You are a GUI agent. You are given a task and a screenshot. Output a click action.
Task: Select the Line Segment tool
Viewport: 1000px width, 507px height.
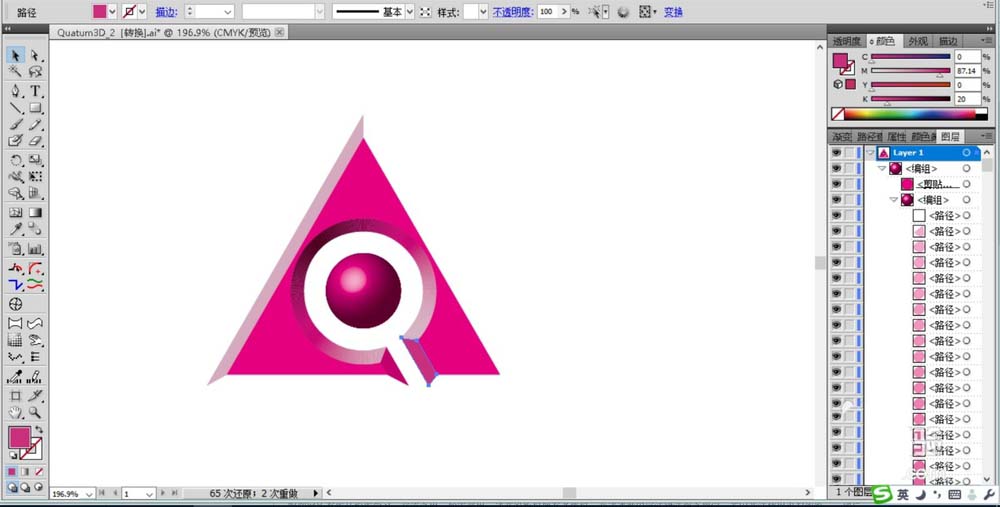tap(16, 108)
